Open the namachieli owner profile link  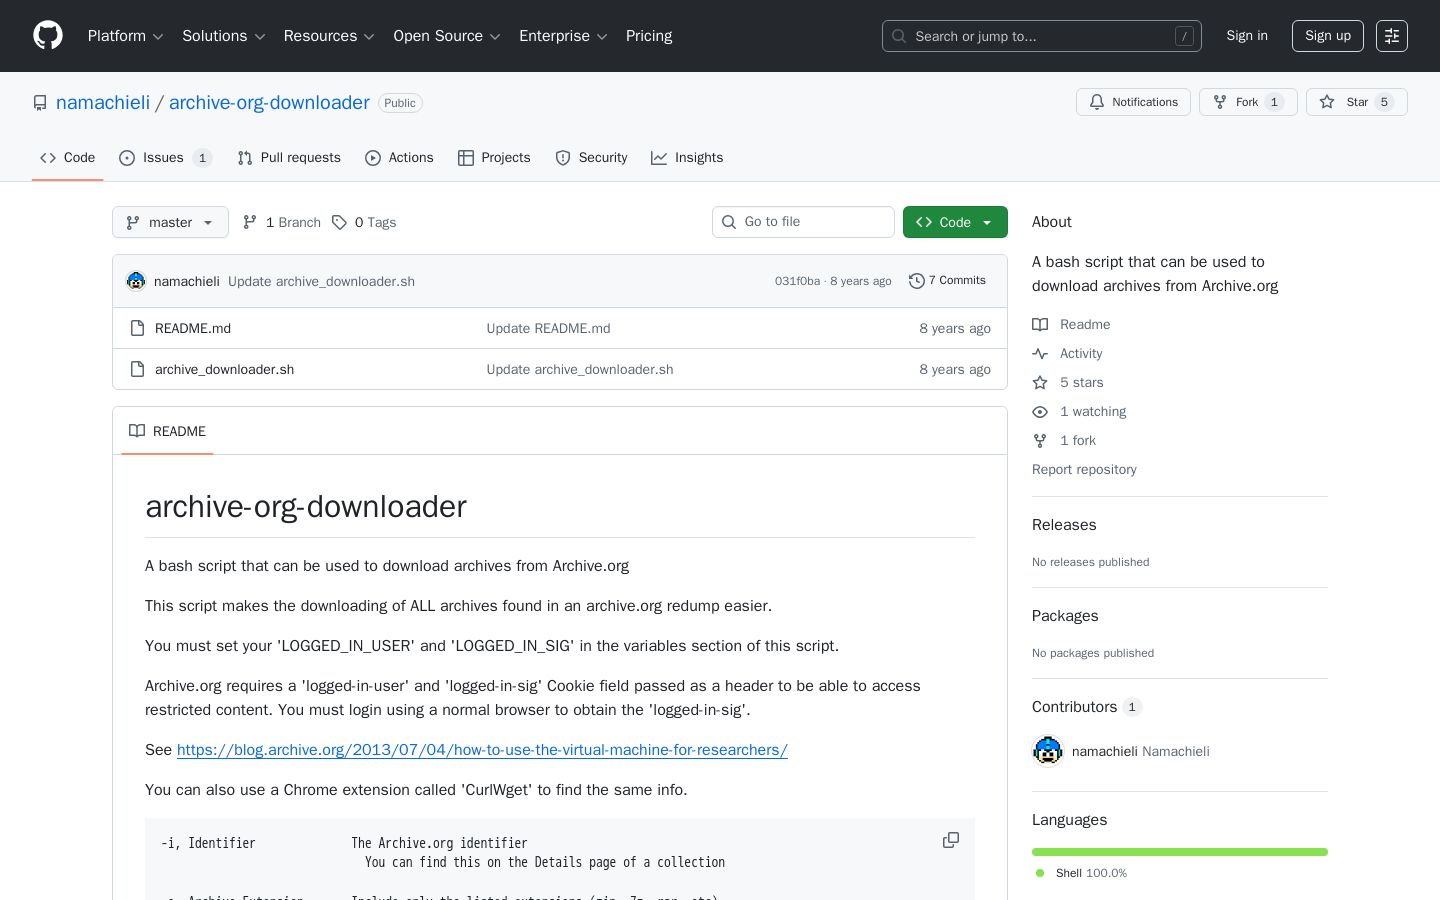click(103, 102)
